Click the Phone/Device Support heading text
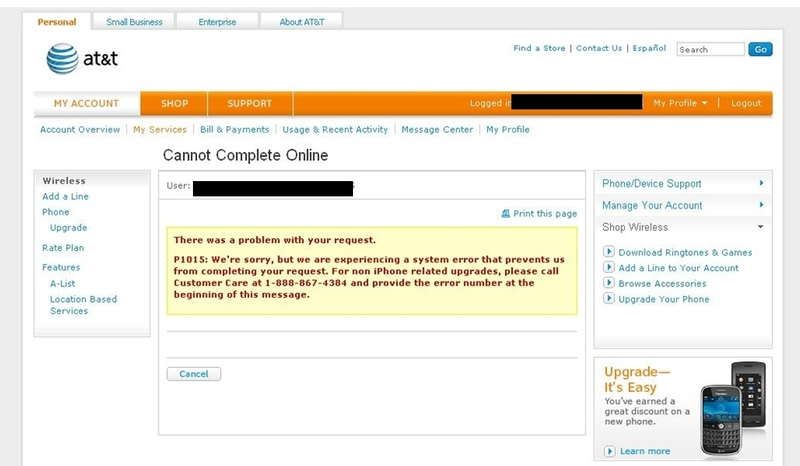The image size is (800, 466). [x=652, y=183]
